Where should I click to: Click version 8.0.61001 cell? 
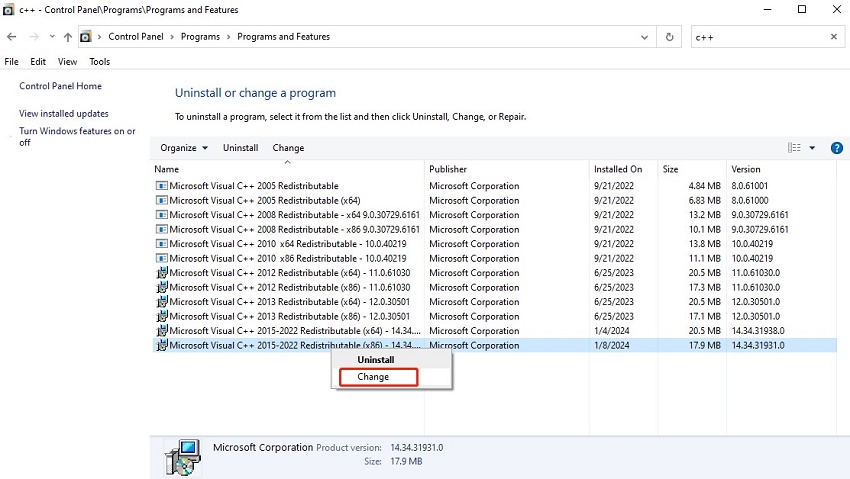(749, 186)
